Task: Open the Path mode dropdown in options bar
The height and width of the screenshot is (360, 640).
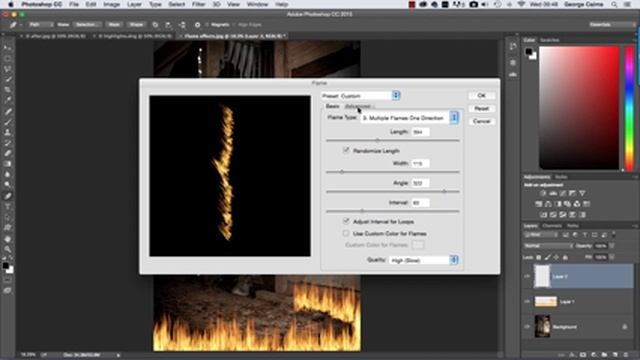Action: pos(41,25)
